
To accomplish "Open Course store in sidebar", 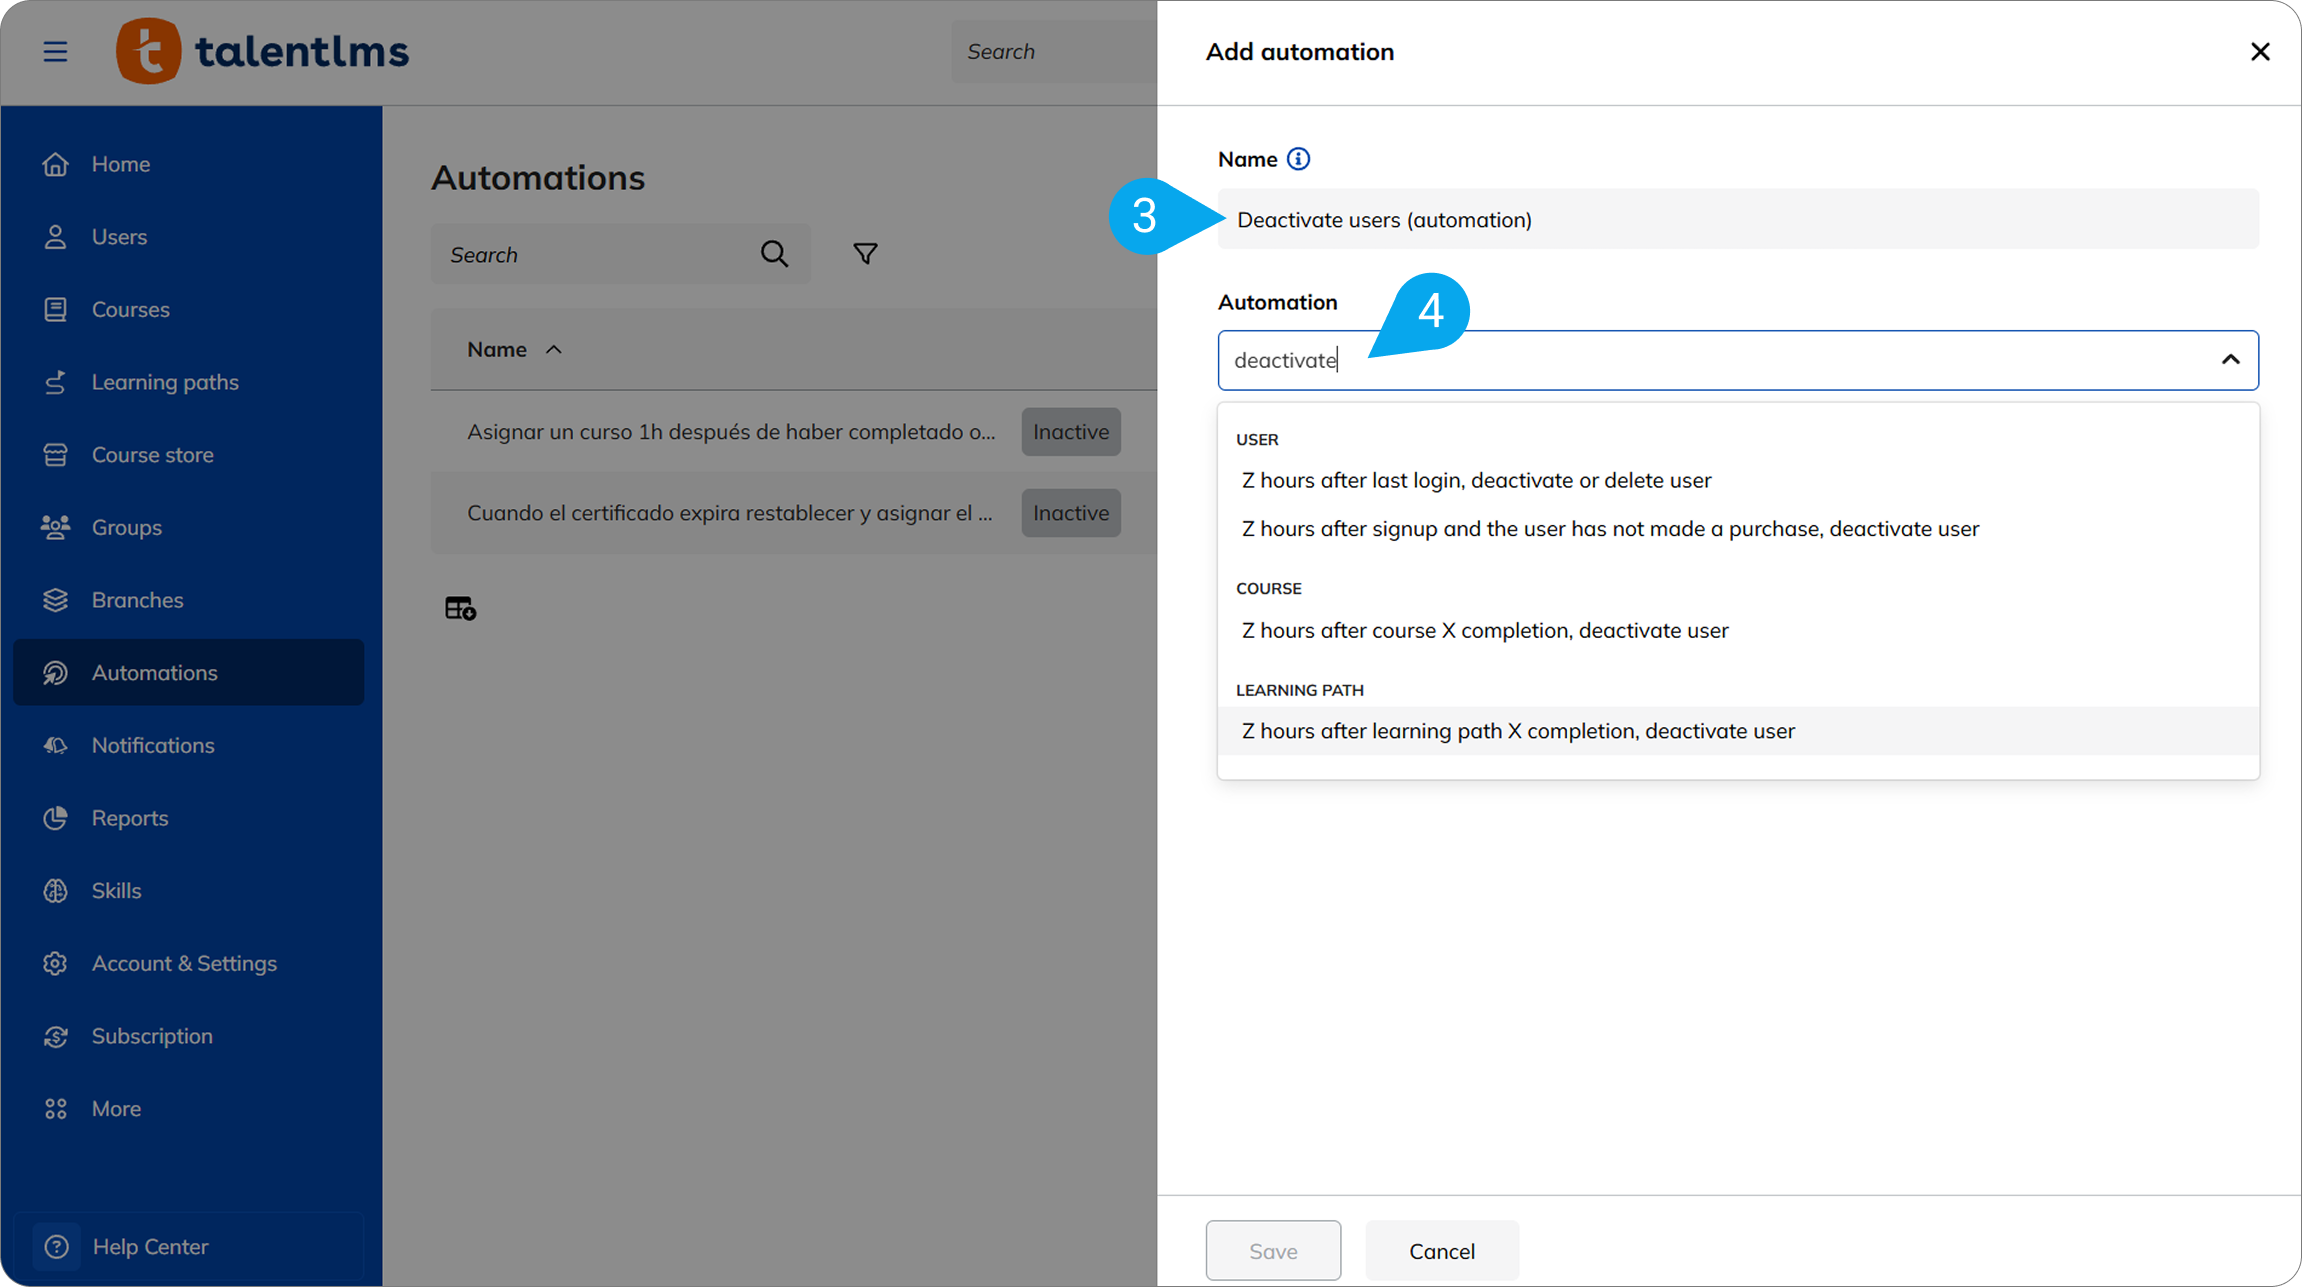I will click(x=189, y=455).
